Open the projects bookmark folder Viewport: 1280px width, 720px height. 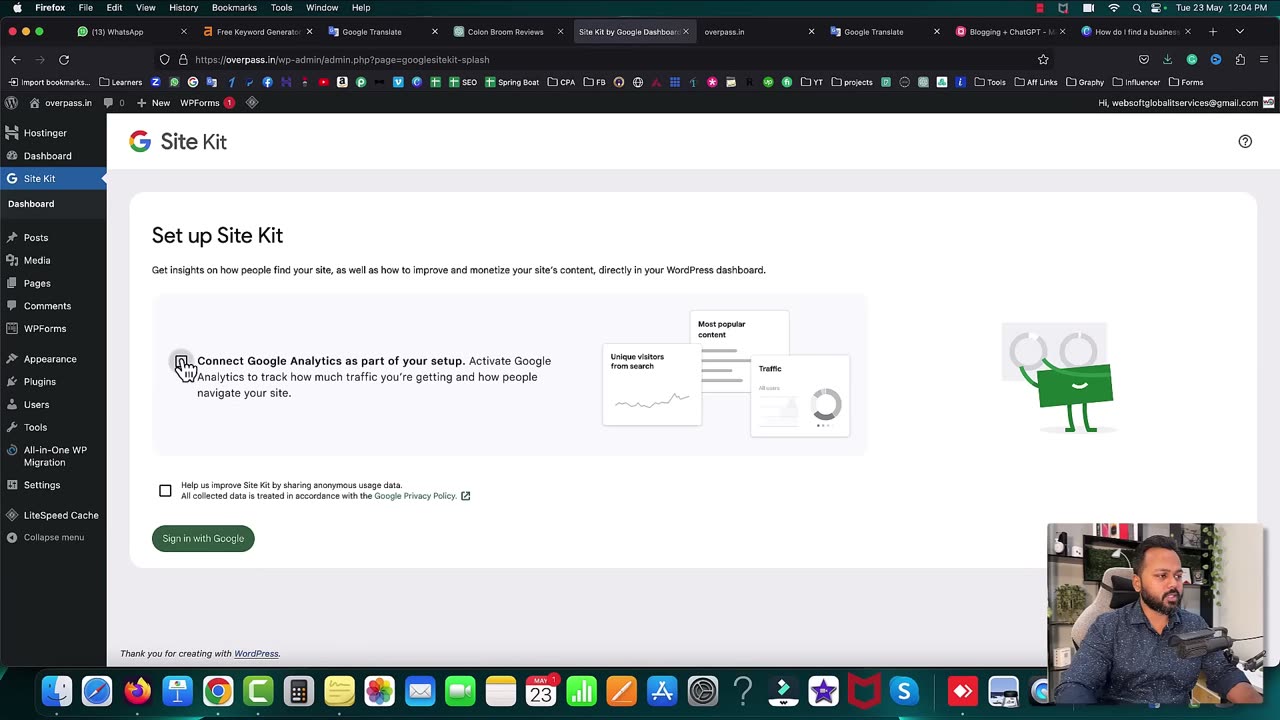(x=851, y=82)
